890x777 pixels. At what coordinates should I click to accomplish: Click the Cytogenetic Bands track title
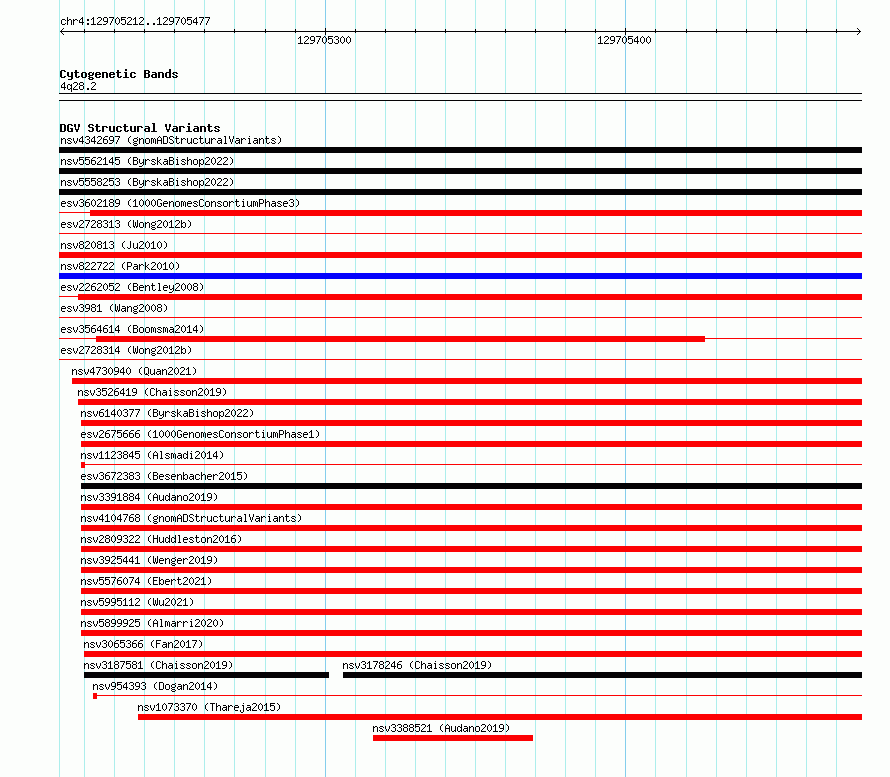click(x=119, y=74)
